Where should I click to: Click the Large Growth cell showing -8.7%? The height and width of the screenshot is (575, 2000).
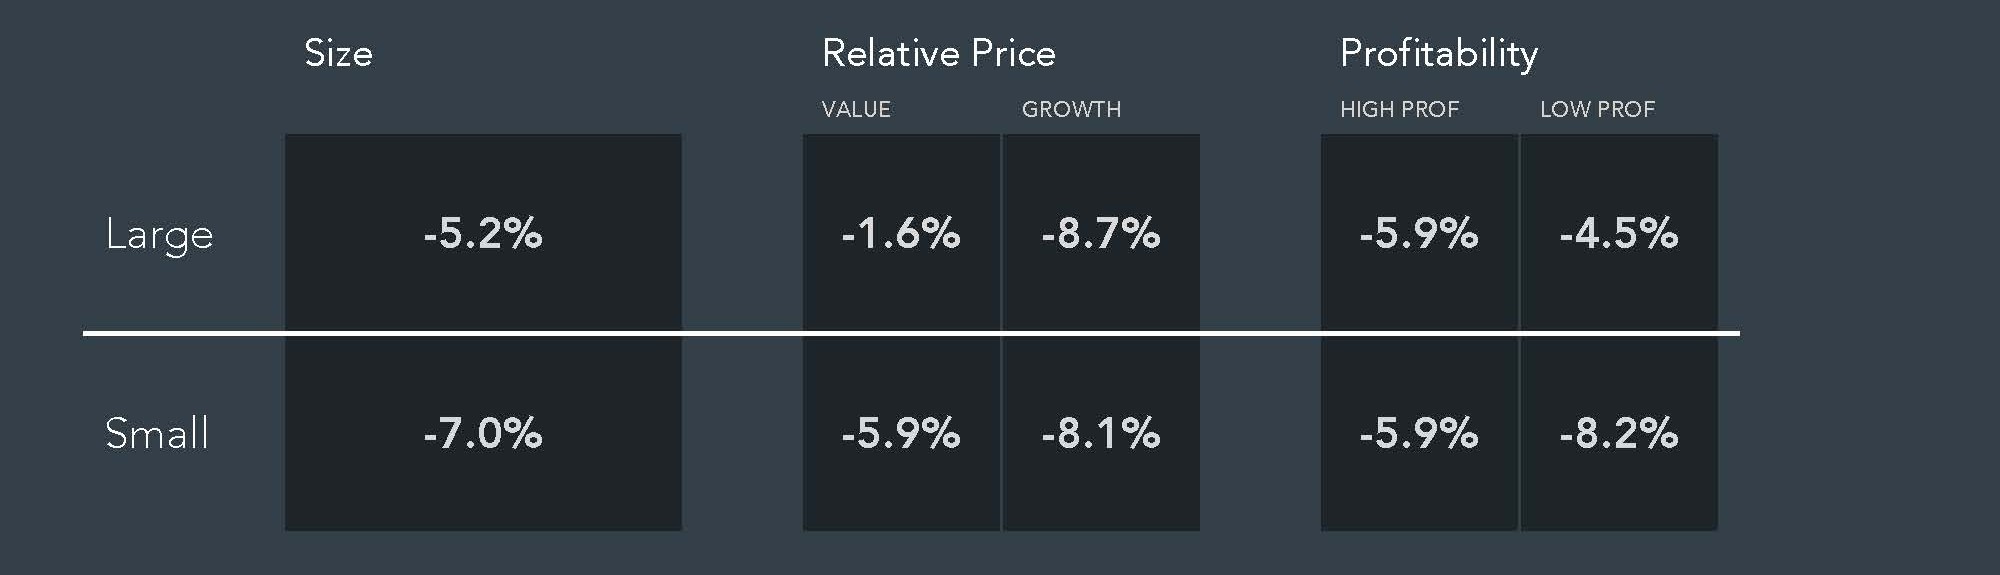[x=1101, y=232]
